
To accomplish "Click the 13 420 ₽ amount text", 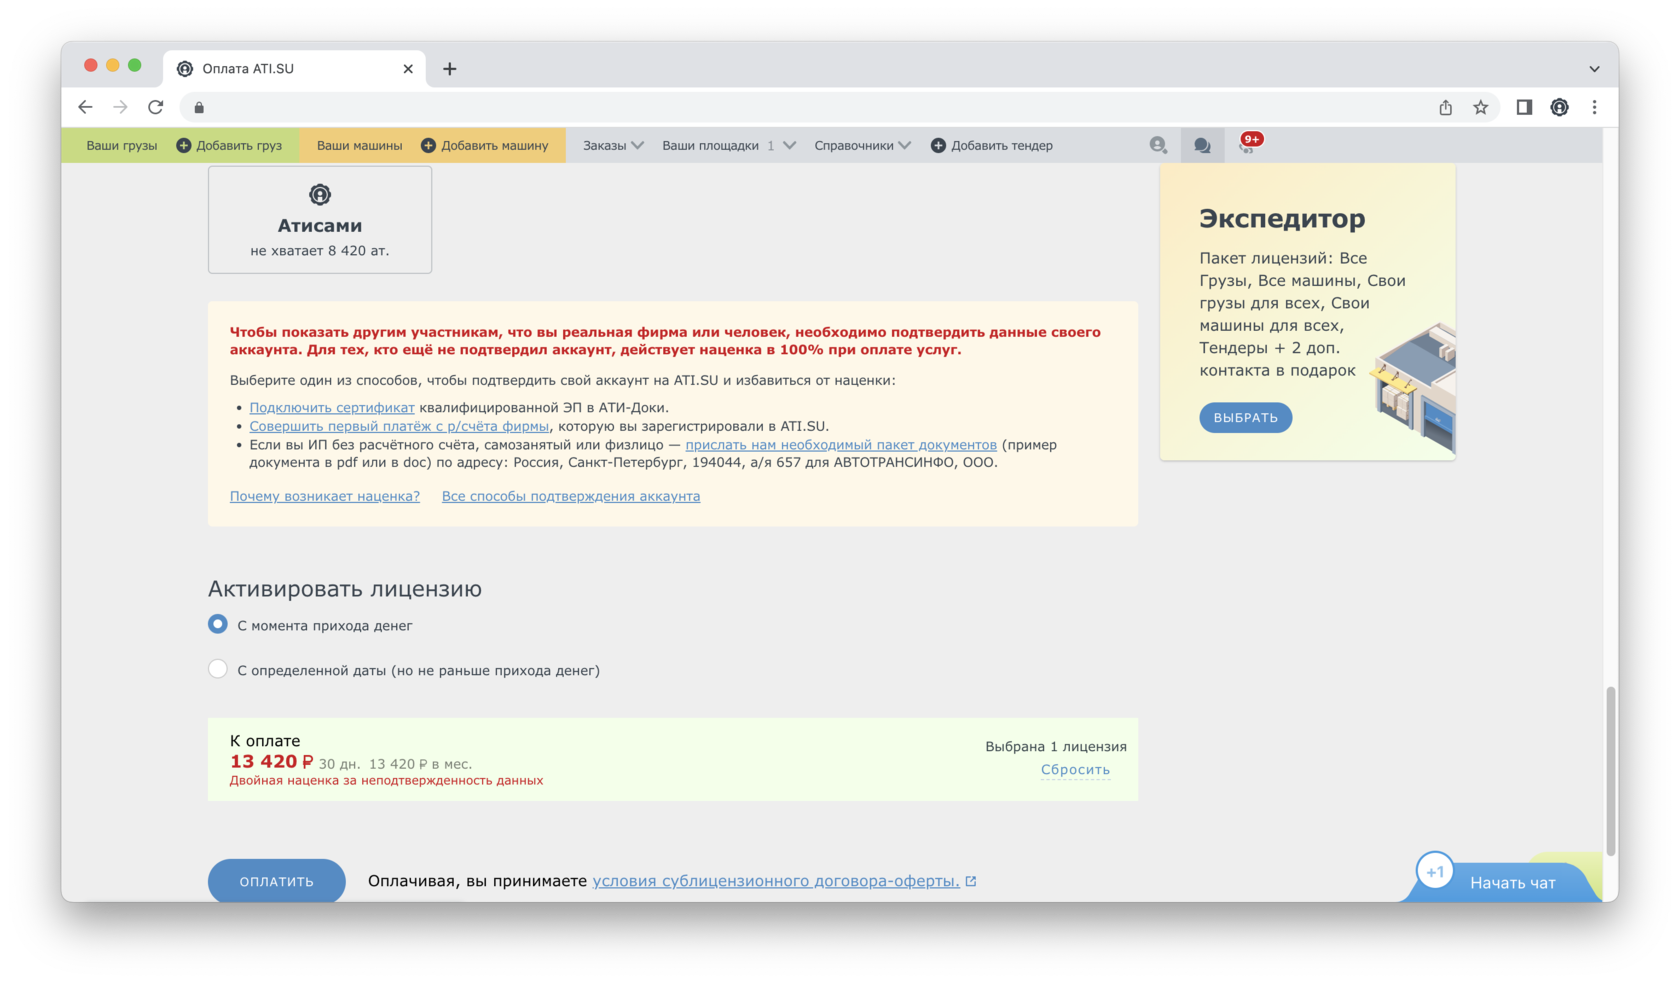I will click(x=271, y=761).
